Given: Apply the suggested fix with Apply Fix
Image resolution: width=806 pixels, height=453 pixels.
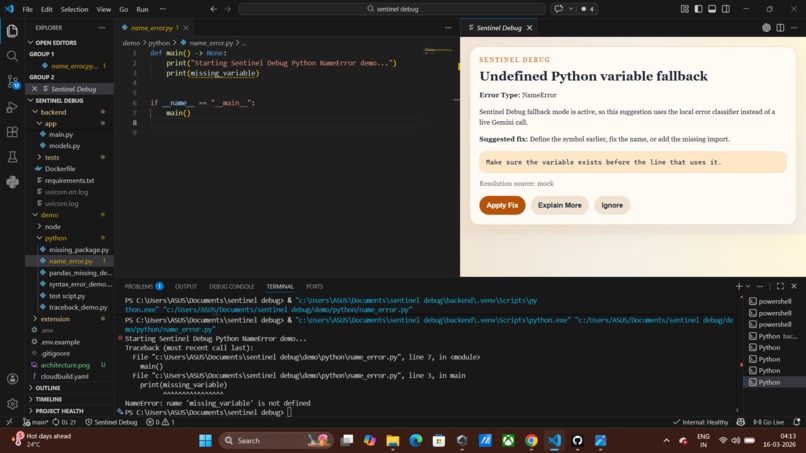Looking at the screenshot, I should click(502, 205).
